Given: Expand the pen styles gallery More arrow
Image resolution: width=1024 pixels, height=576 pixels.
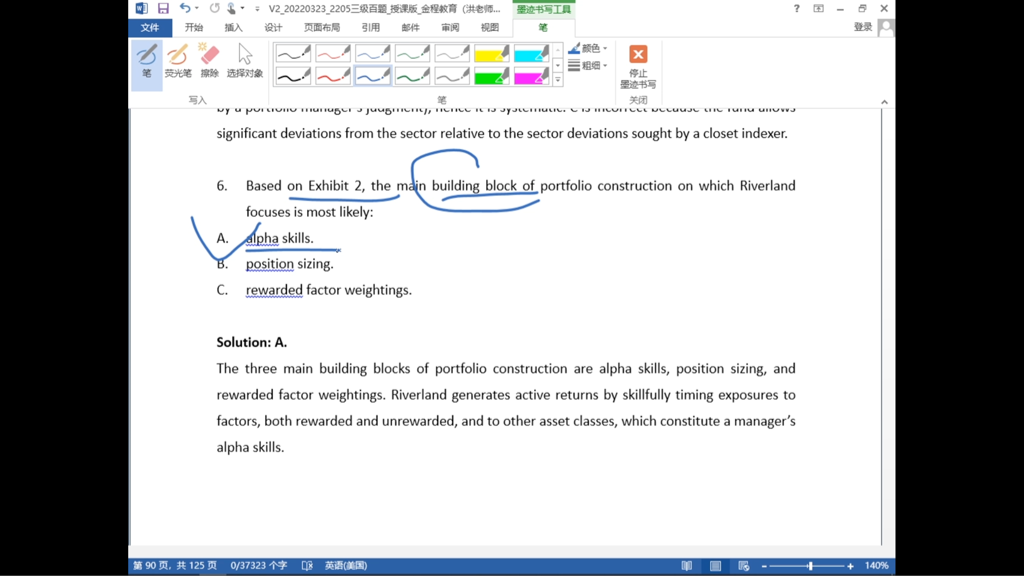Looking at the screenshot, I should [x=558, y=80].
